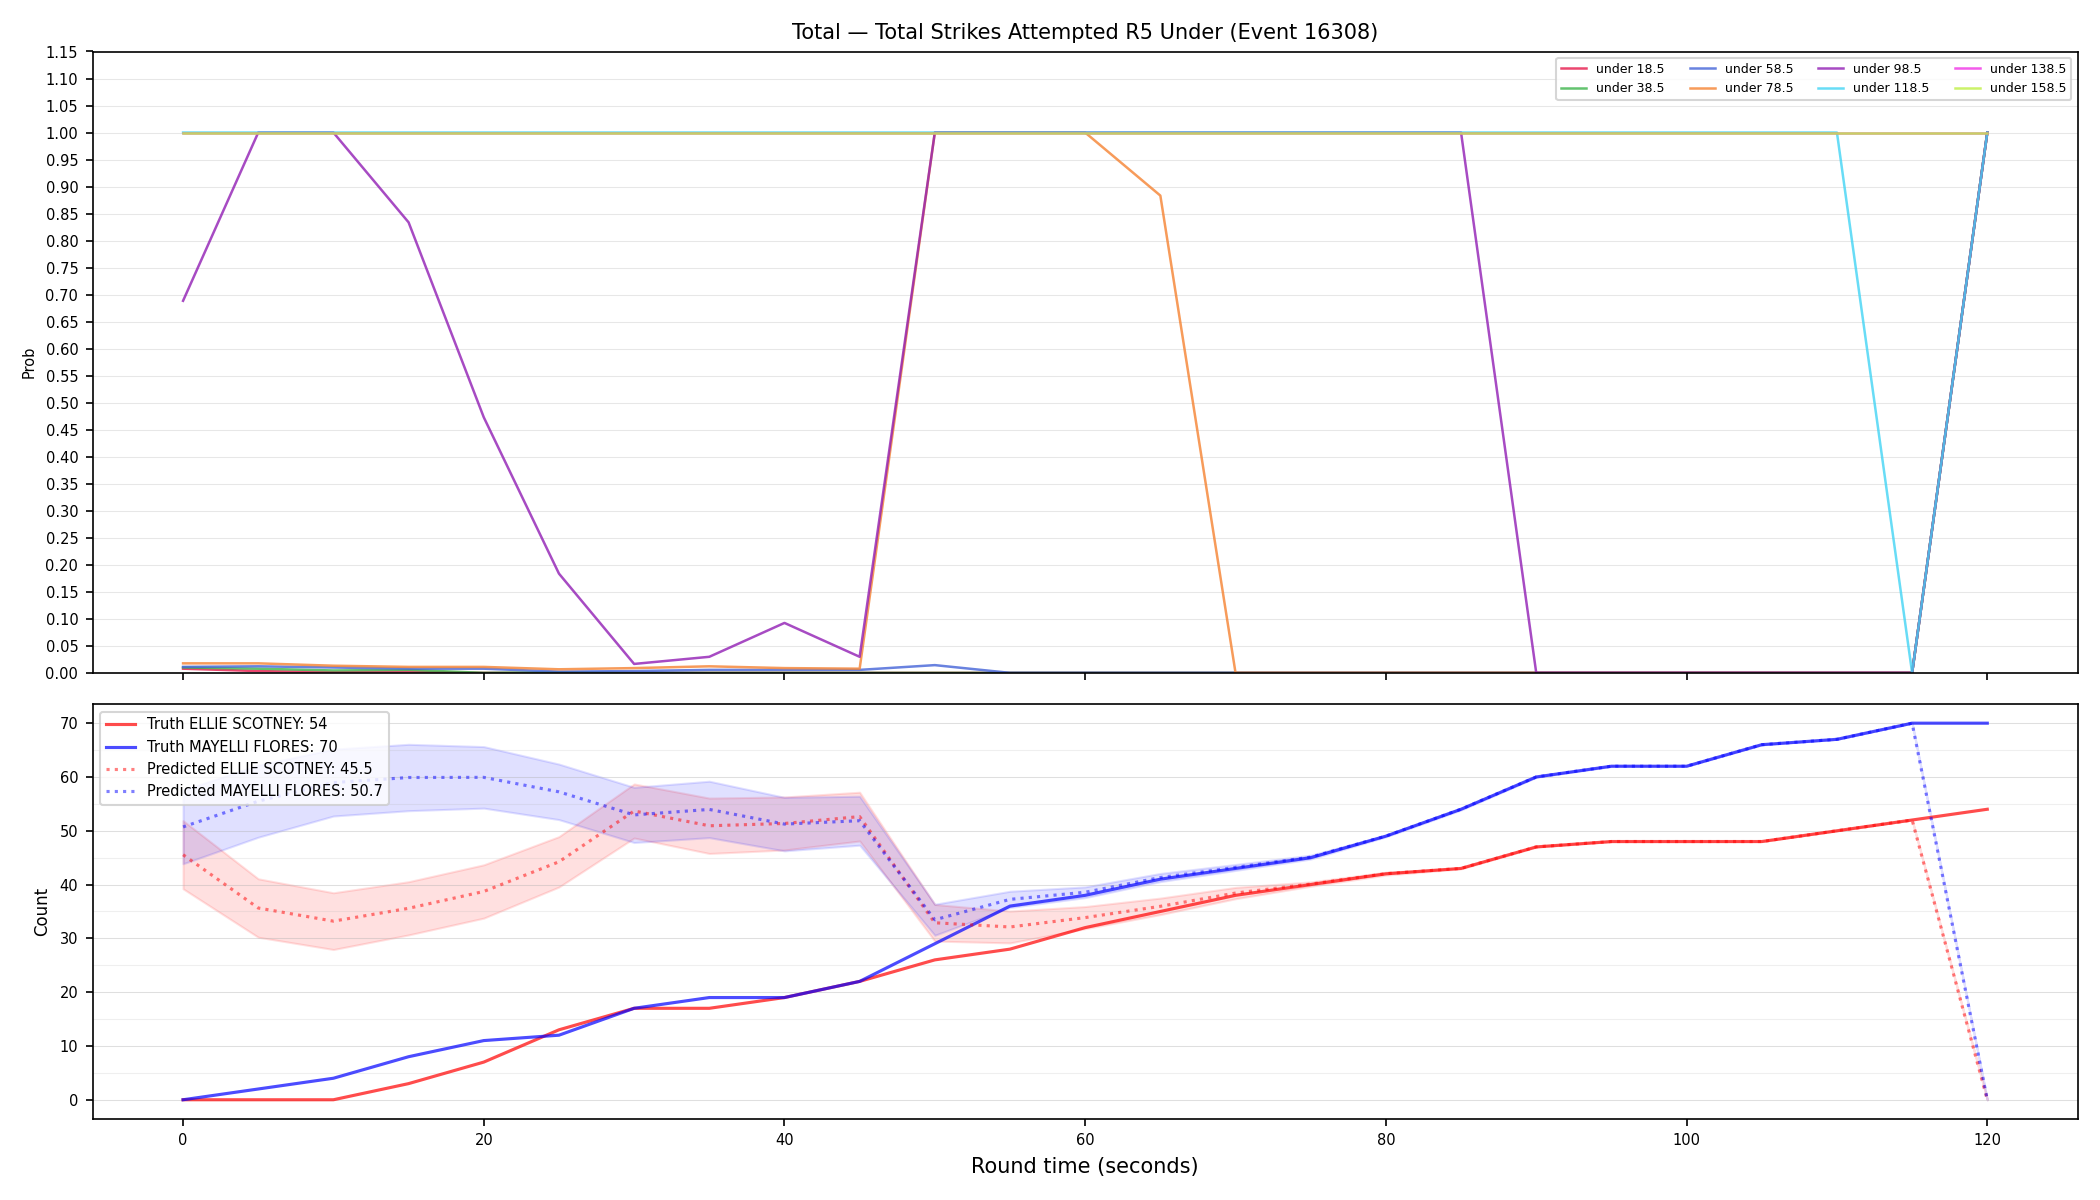The height and width of the screenshot is (1200, 2100).
Task: Select the 'under 58.5' legend entry
Action: (1741, 69)
